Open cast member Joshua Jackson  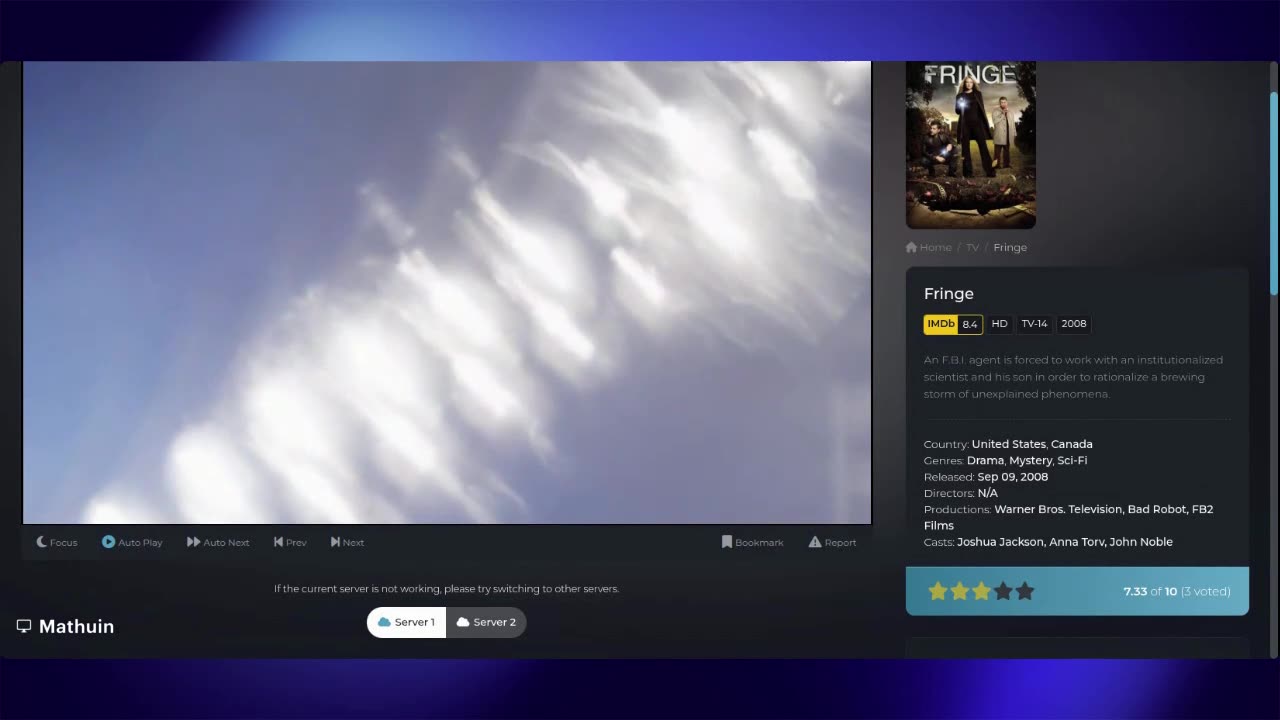point(1000,542)
